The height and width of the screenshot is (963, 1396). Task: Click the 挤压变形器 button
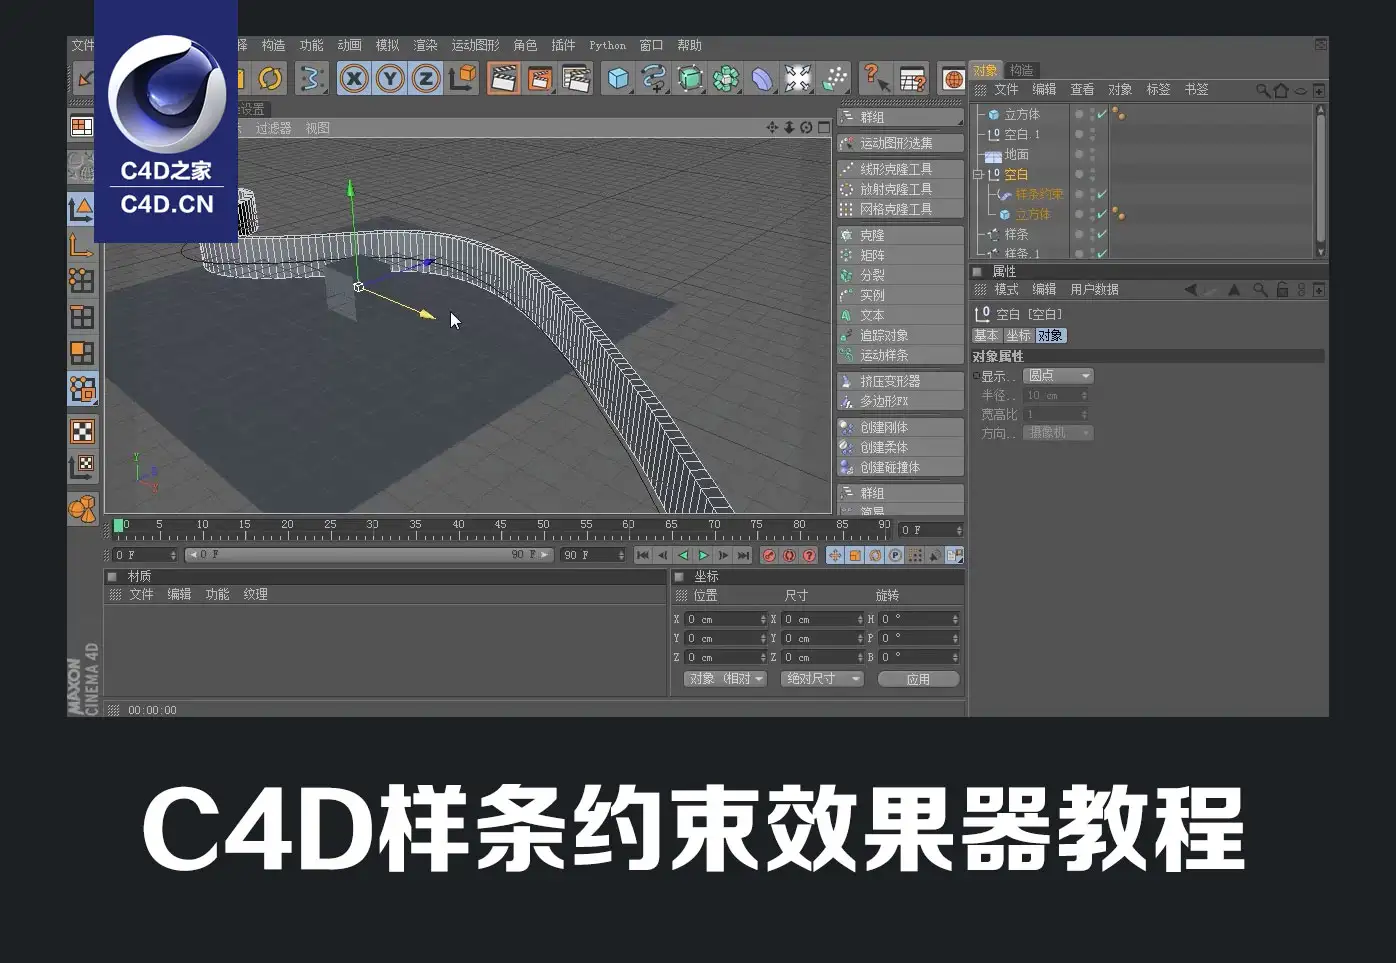pos(900,381)
